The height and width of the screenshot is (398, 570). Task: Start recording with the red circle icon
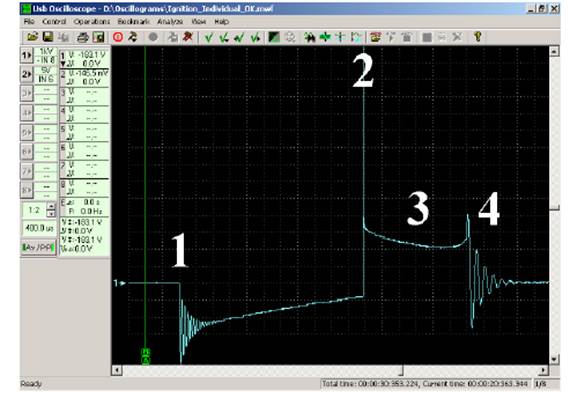118,37
